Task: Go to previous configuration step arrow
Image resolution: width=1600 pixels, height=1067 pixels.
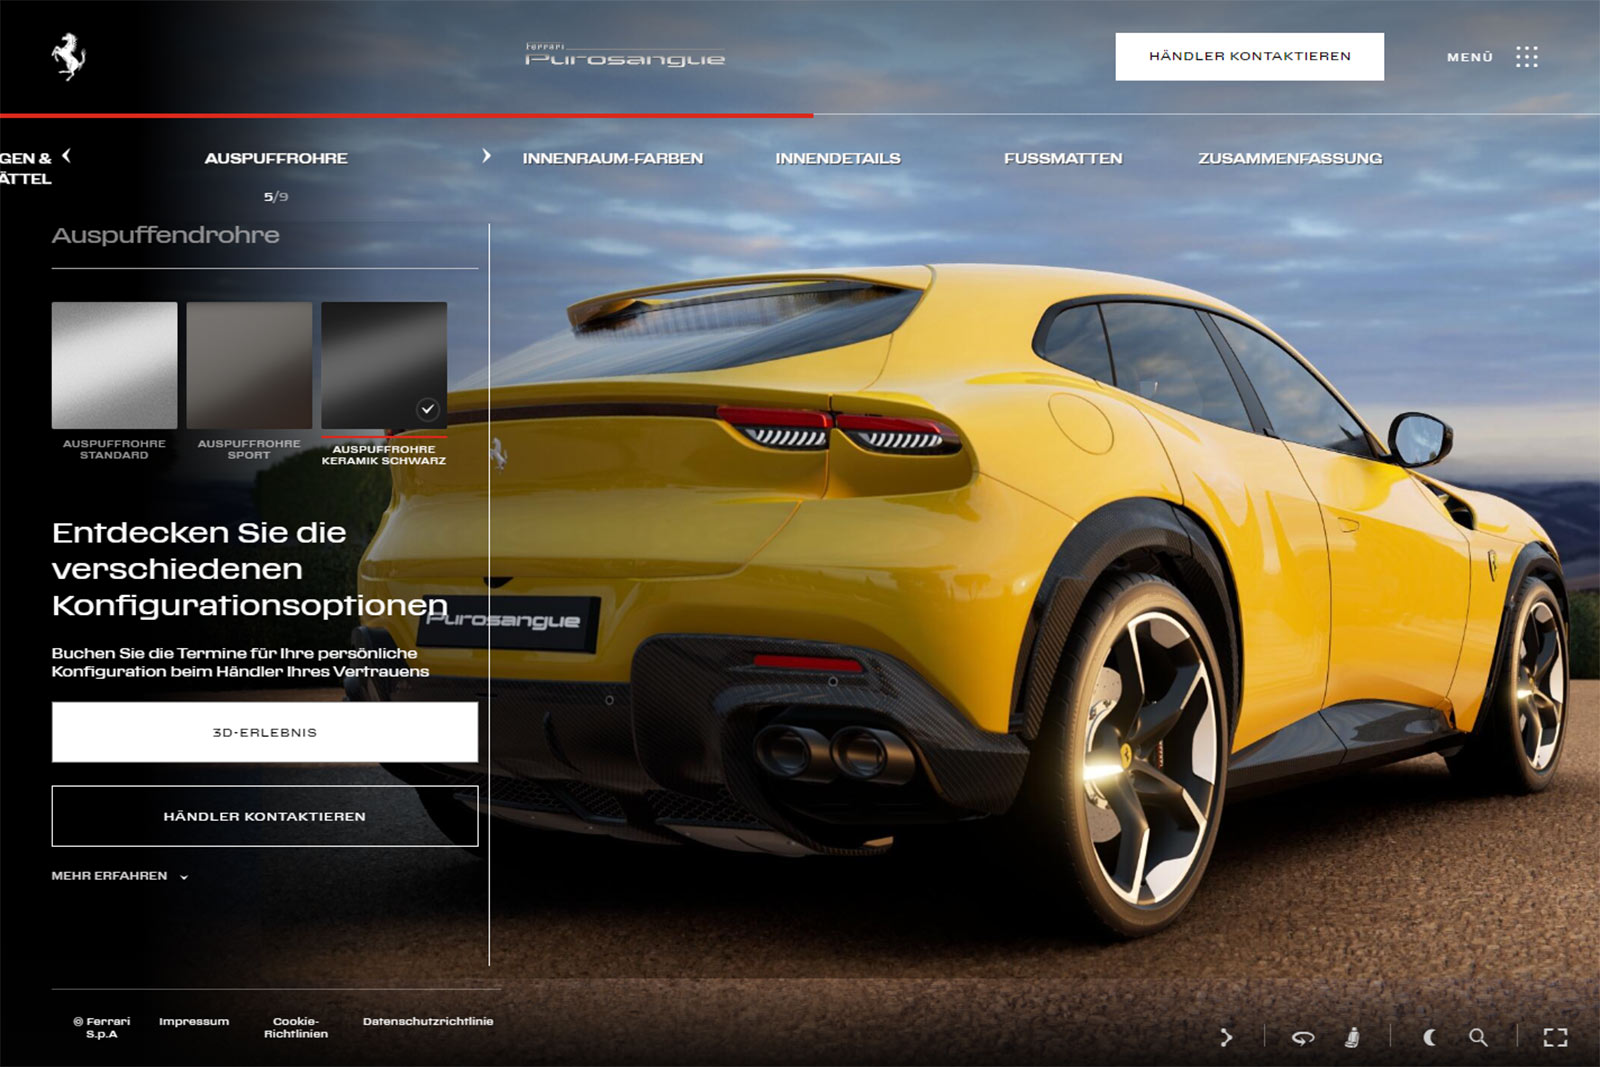Action: pos(66,155)
